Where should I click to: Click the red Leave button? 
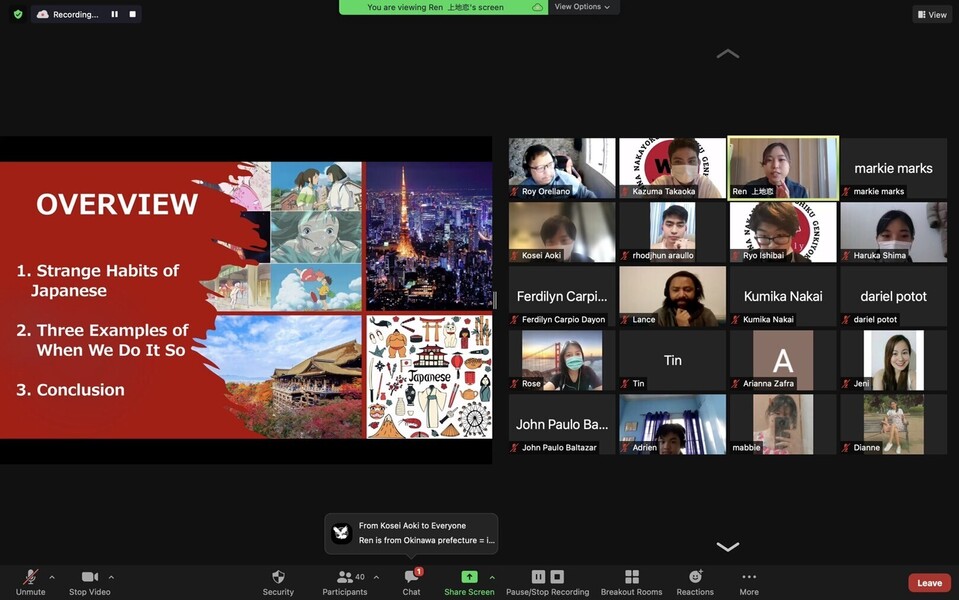point(929,583)
